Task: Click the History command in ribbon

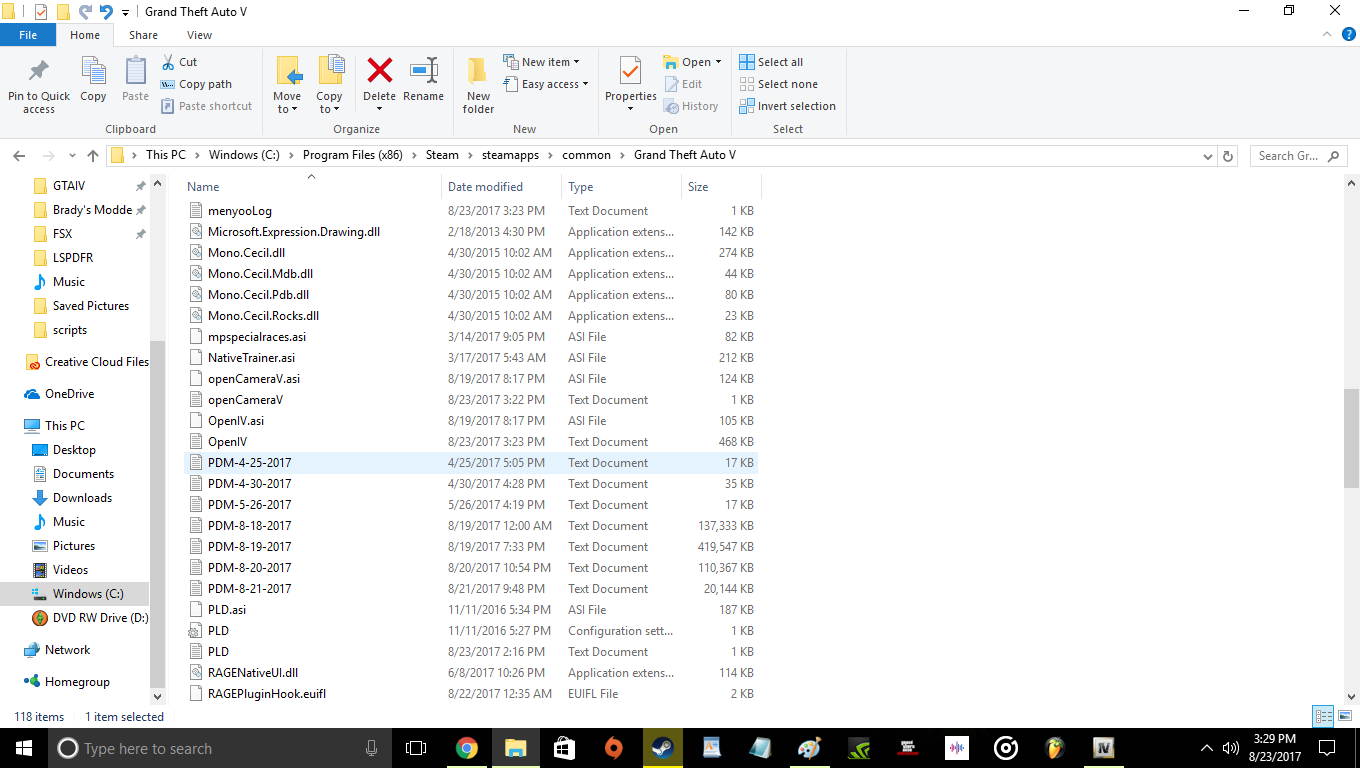Action: click(x=691, y=106)
